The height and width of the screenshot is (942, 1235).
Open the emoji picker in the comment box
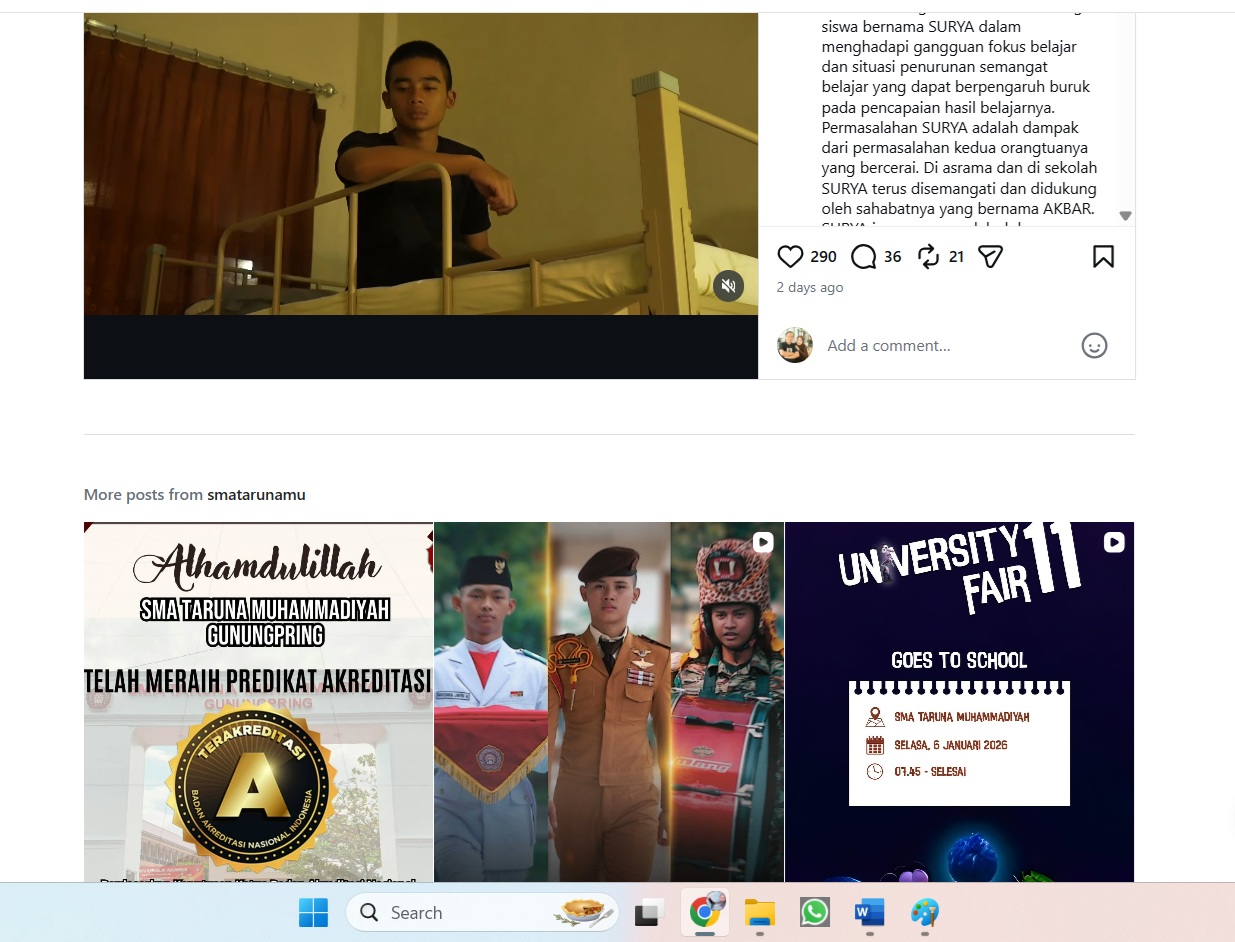click(x=1094, y=346)
